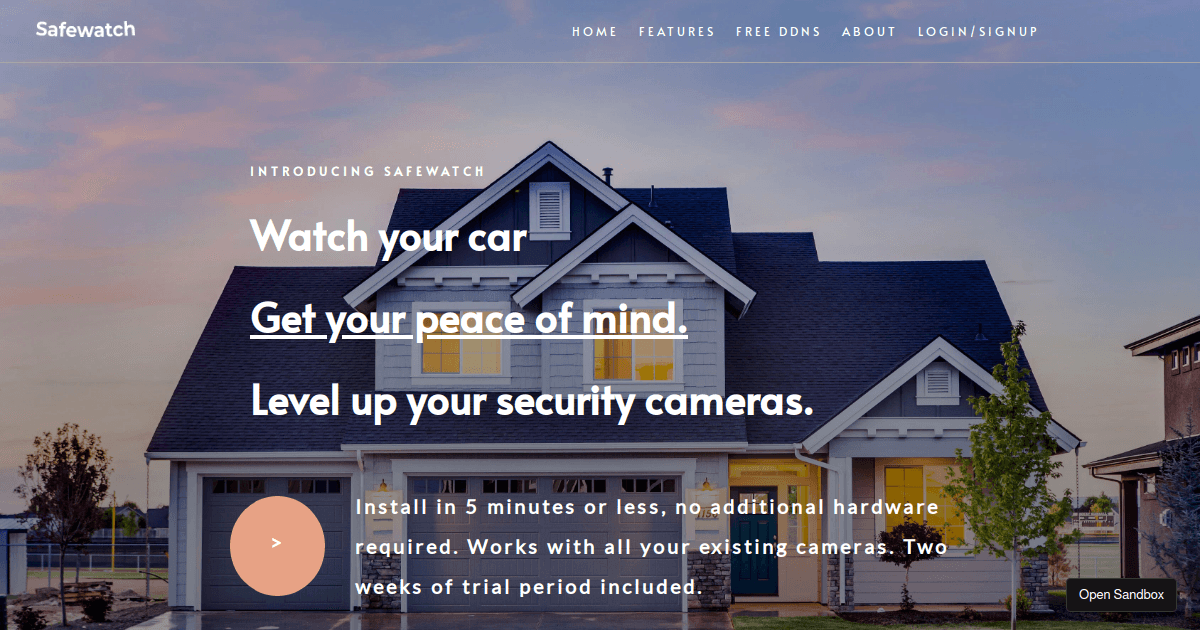Select FREE DDNS in navigation
Viewport: 1200px width, 630px height.
click(778, 32)
